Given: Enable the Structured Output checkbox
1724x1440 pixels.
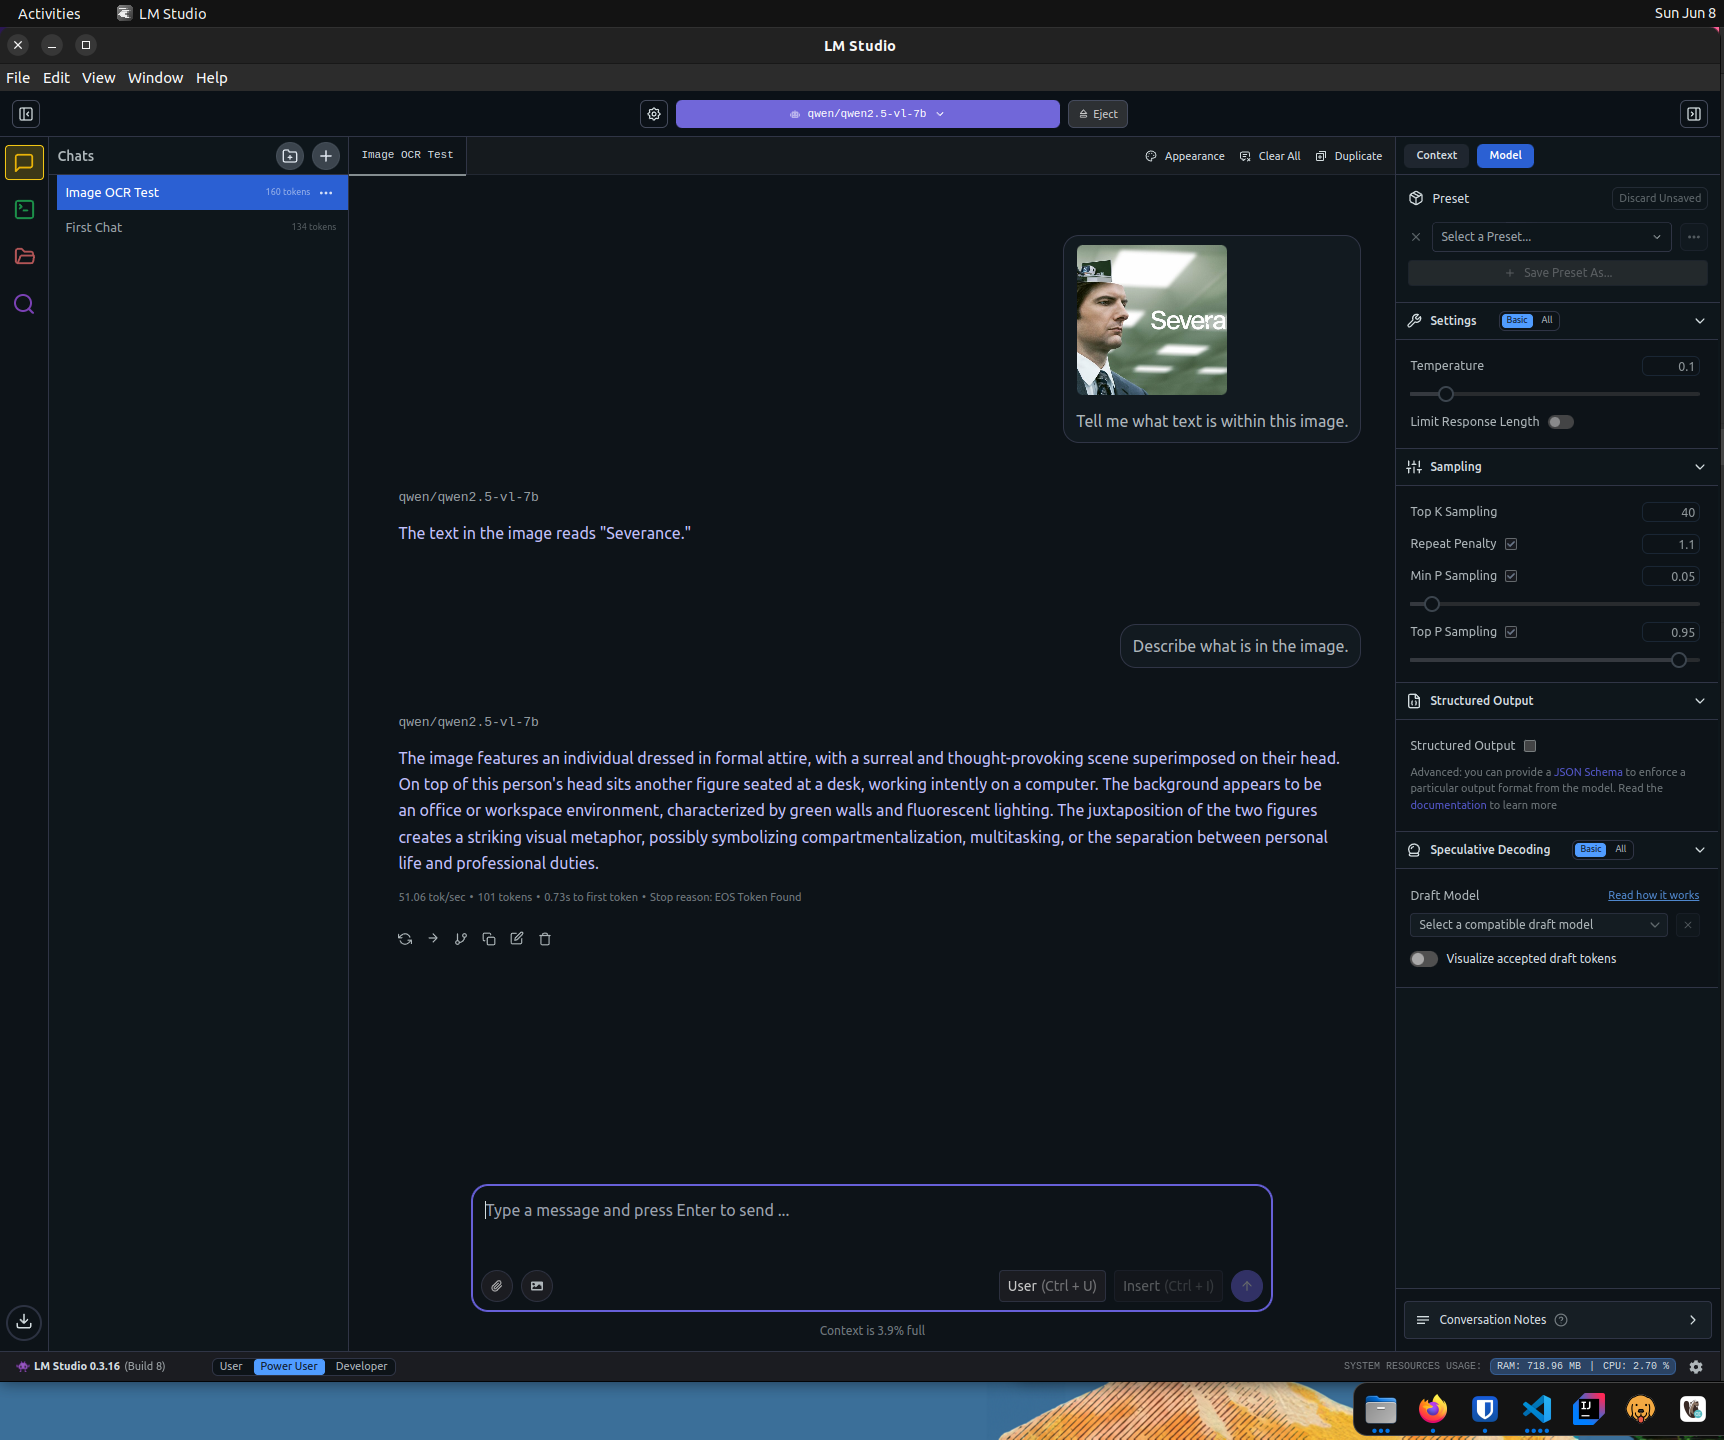Looking at the screenshot, I should pos(1530,746).
